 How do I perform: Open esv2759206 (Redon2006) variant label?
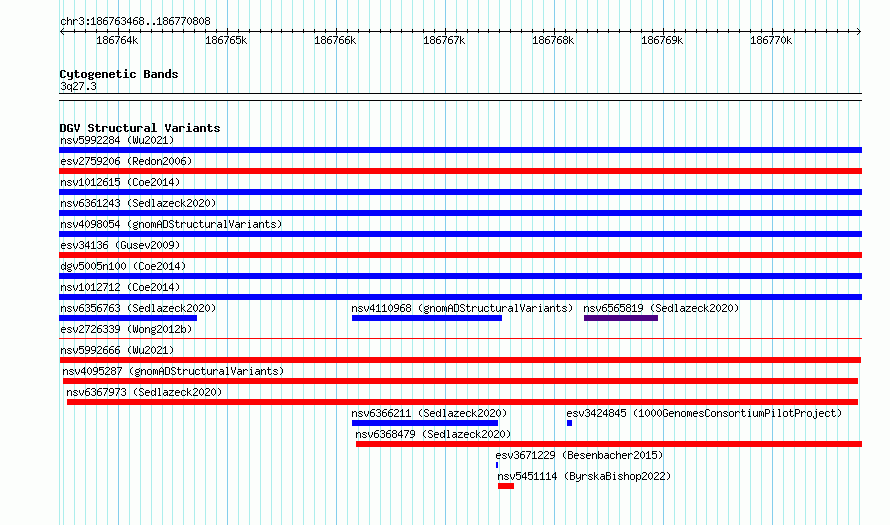126,161
